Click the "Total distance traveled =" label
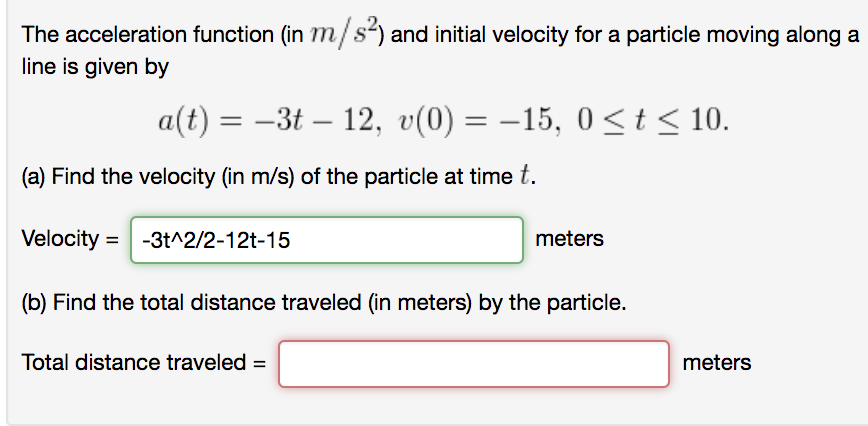 pos(143,363)
